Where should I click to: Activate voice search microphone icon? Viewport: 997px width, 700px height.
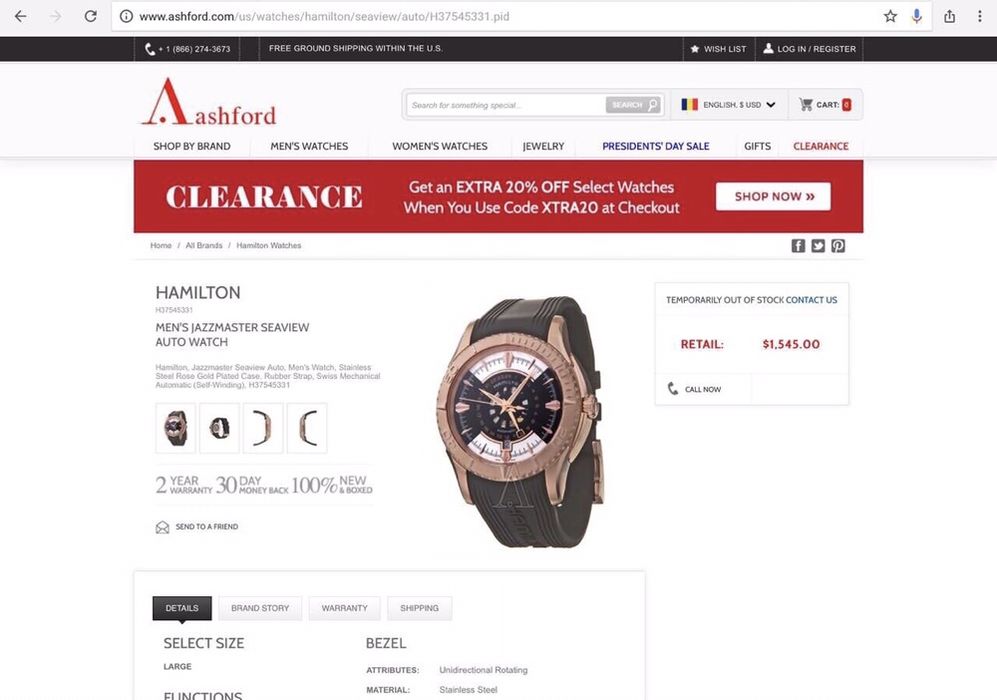pyautogui.click(x=916, y=17)
